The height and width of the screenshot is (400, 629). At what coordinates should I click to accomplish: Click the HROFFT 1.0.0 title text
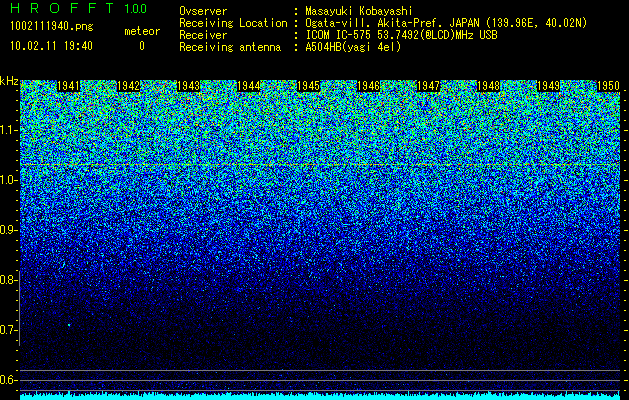click(78, 8)
